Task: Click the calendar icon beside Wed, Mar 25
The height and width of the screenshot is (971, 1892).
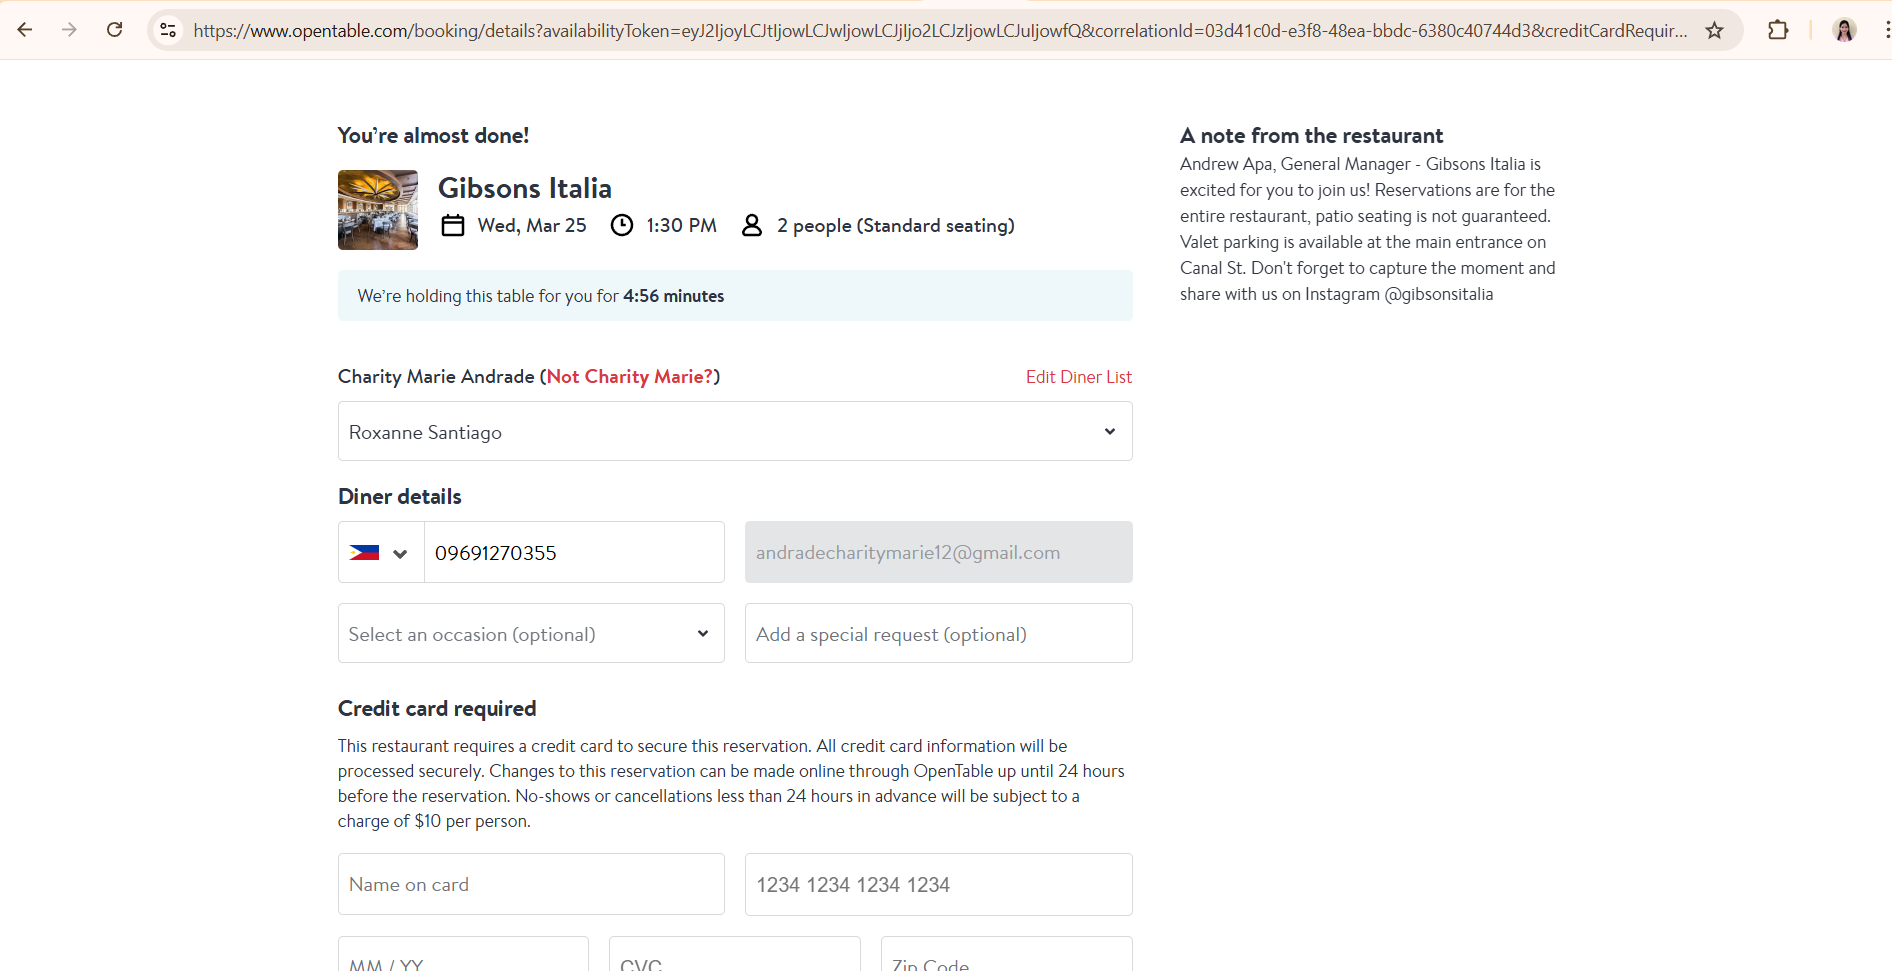Action: coord(453,226)
